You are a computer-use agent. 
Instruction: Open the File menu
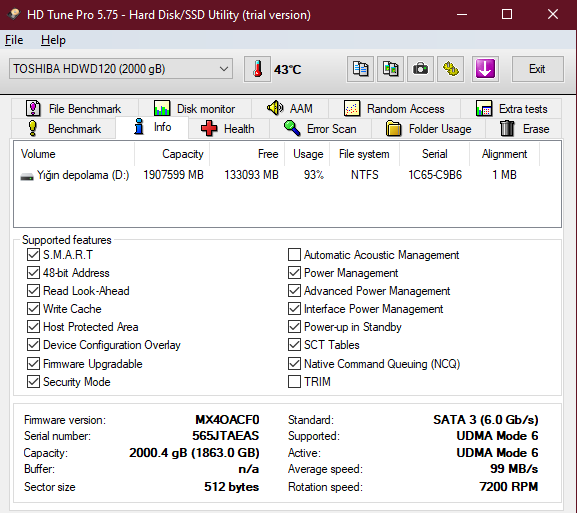click(14, 40)
